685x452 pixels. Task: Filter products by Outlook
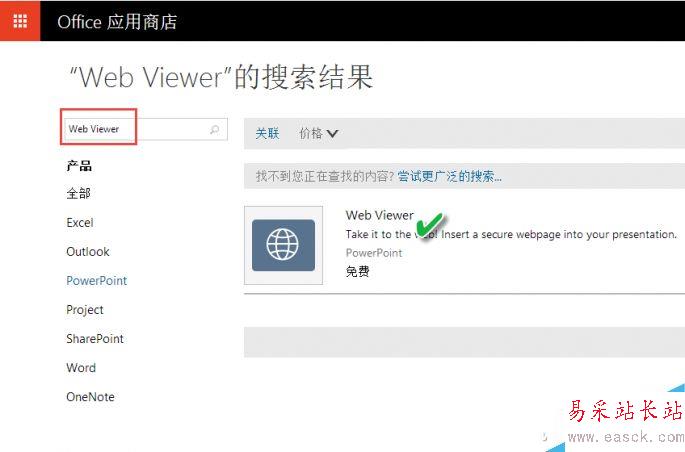[x=88, y=252]
